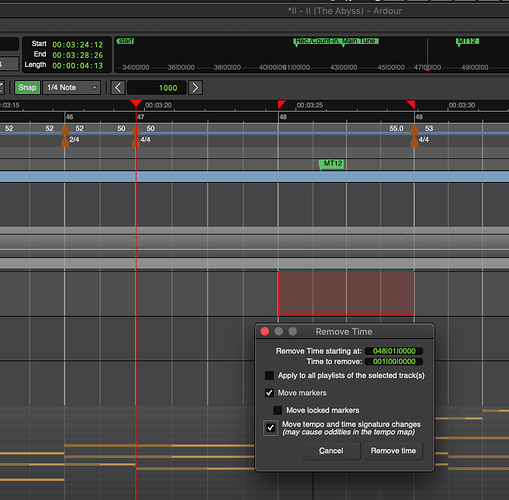Uncheck Move tempo and time signature changes

[271, 428]
